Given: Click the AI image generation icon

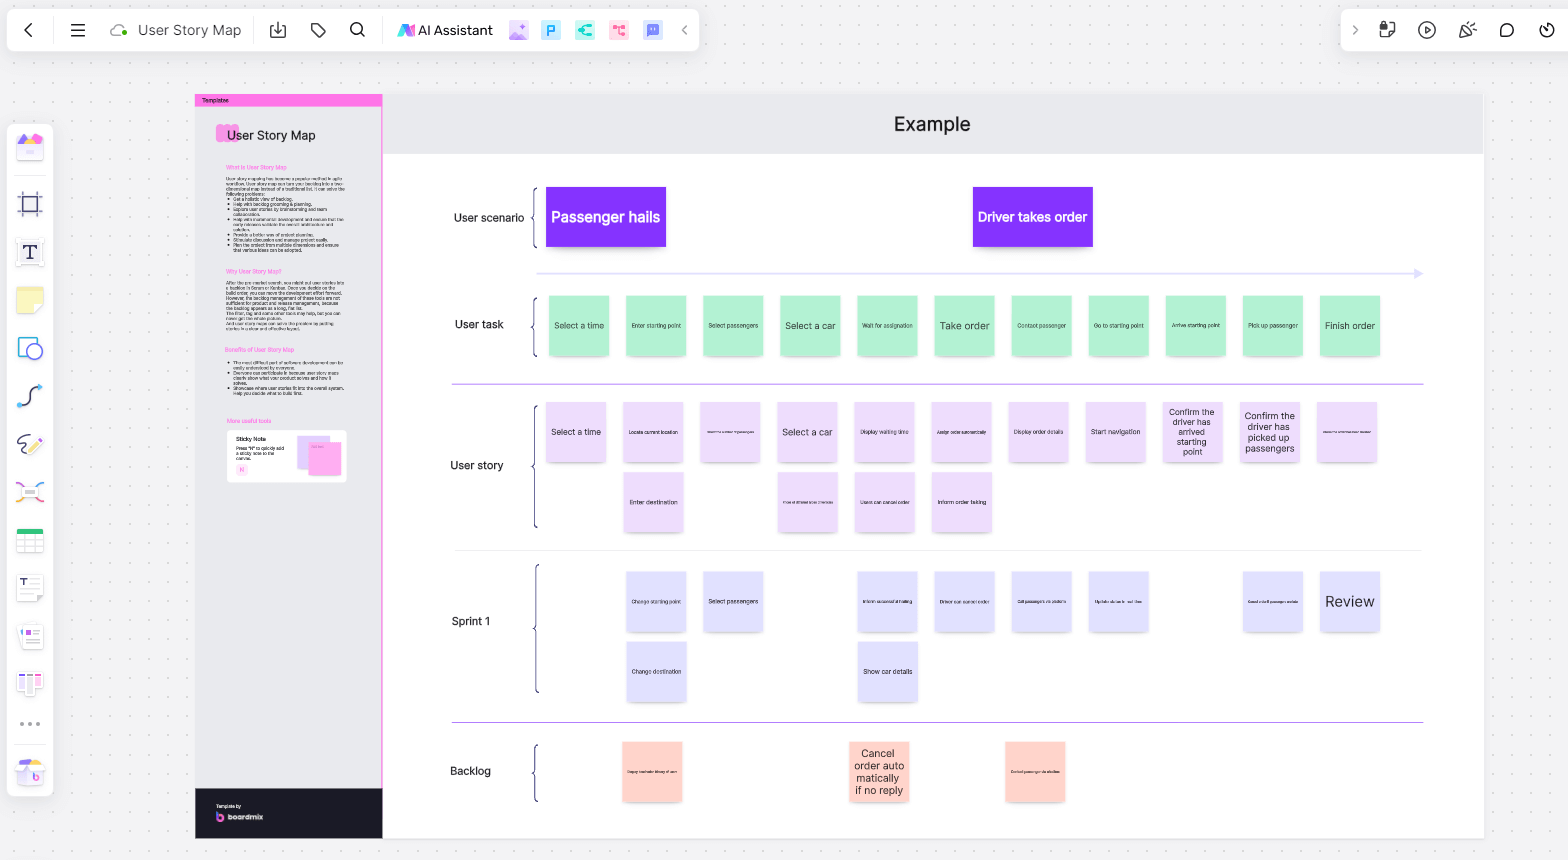Looking at the screenshot, I should point(518,30).
